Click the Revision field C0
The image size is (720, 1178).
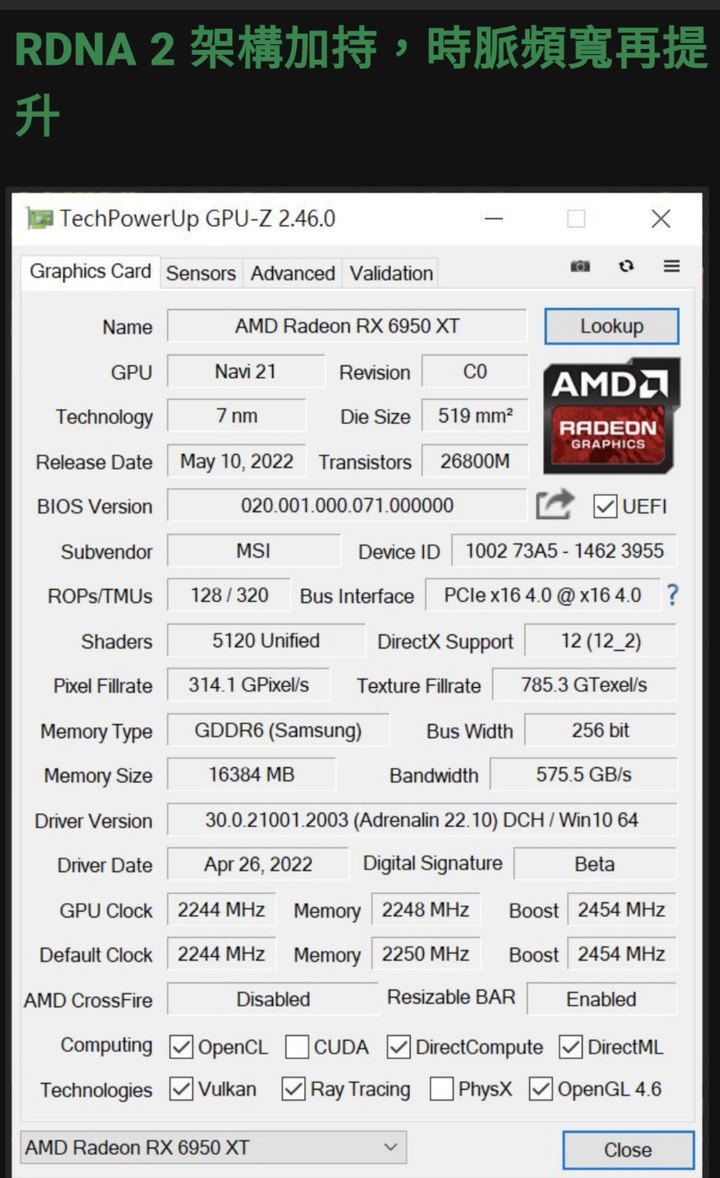click(x=475, y=371)
